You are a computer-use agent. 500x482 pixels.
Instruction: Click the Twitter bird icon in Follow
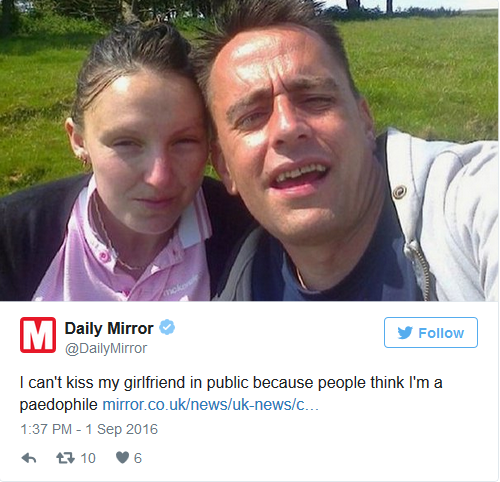point(405,333)
